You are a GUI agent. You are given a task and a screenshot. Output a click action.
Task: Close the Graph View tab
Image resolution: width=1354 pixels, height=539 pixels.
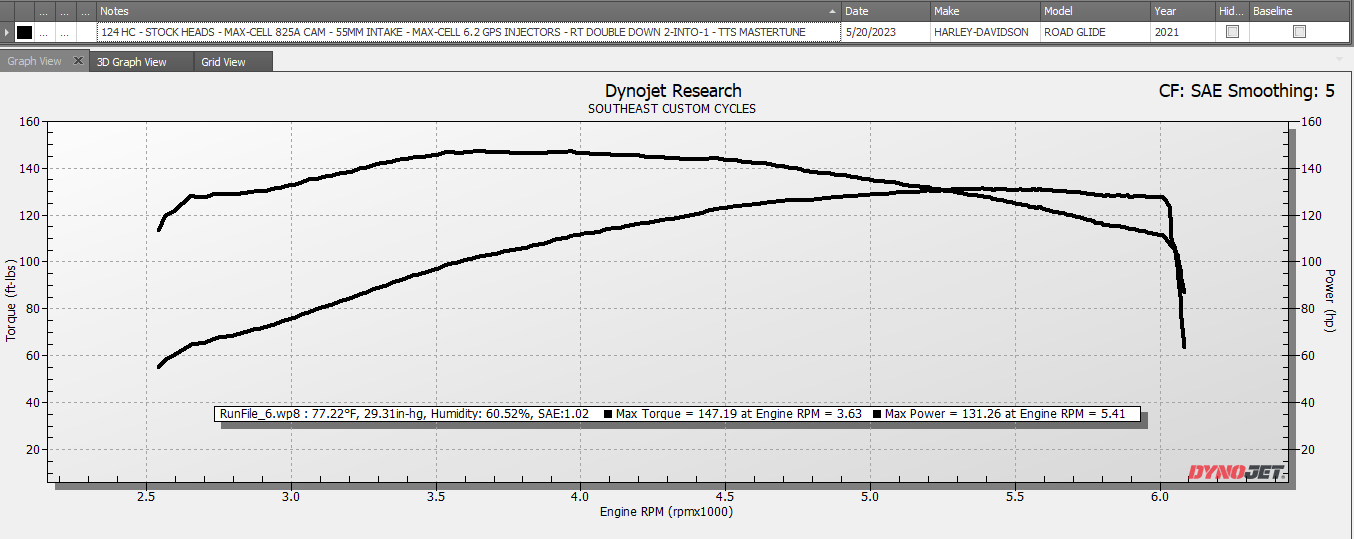click(79, 61)
